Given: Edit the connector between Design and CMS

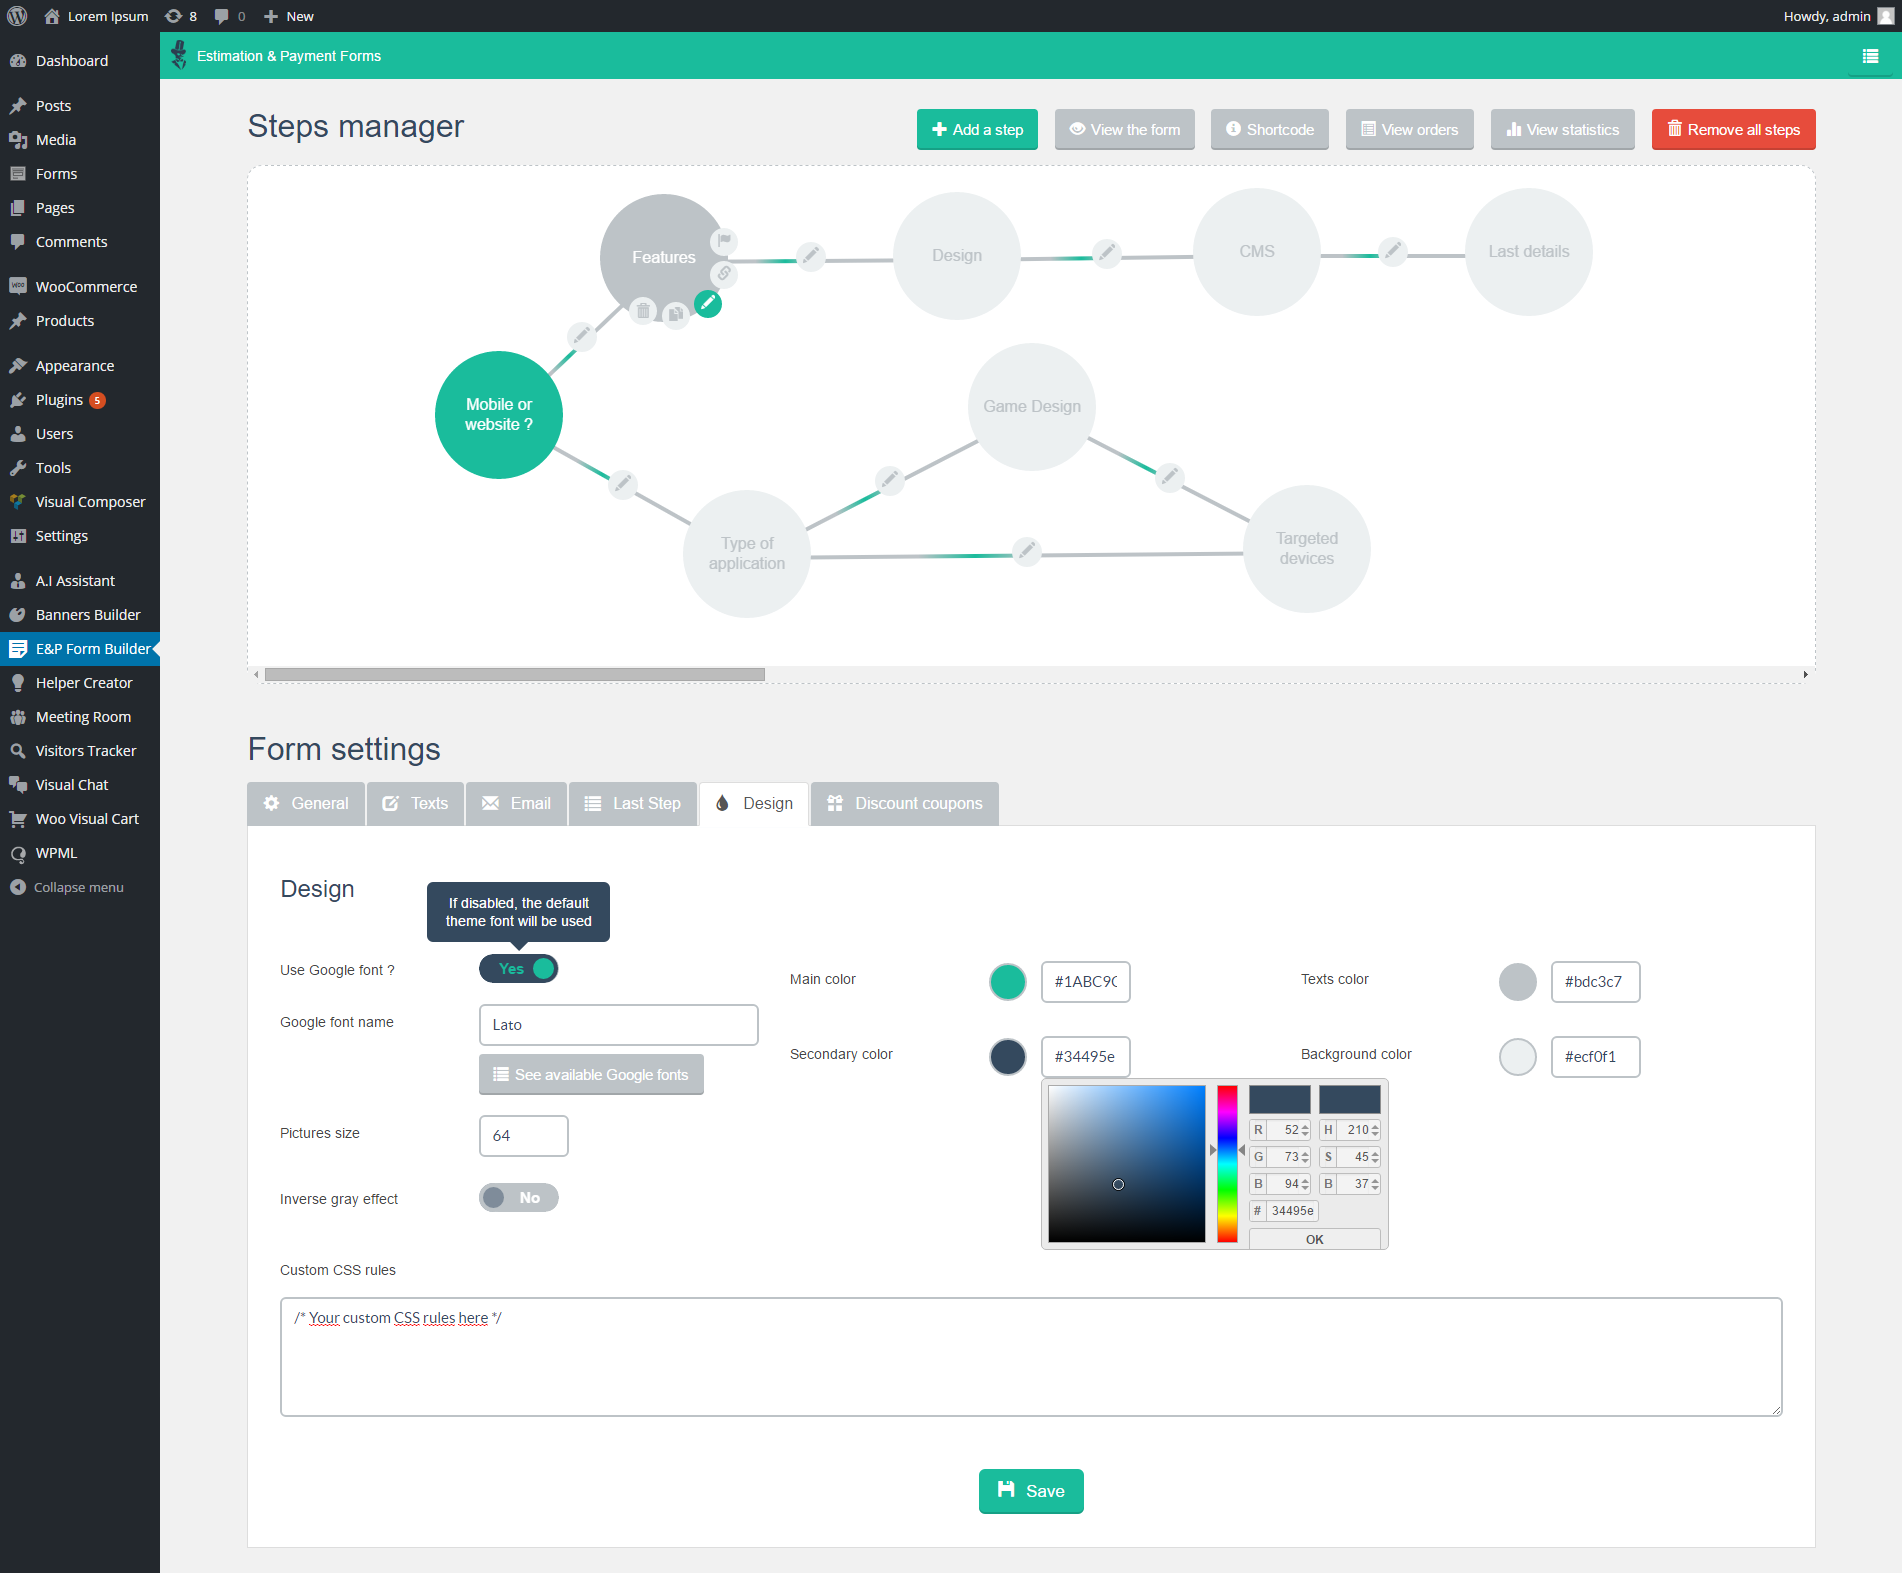Looking at the screenshot, I should point(1106,254).
